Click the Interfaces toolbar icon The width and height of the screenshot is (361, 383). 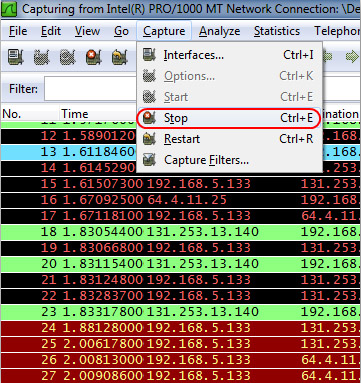(15, 57)
